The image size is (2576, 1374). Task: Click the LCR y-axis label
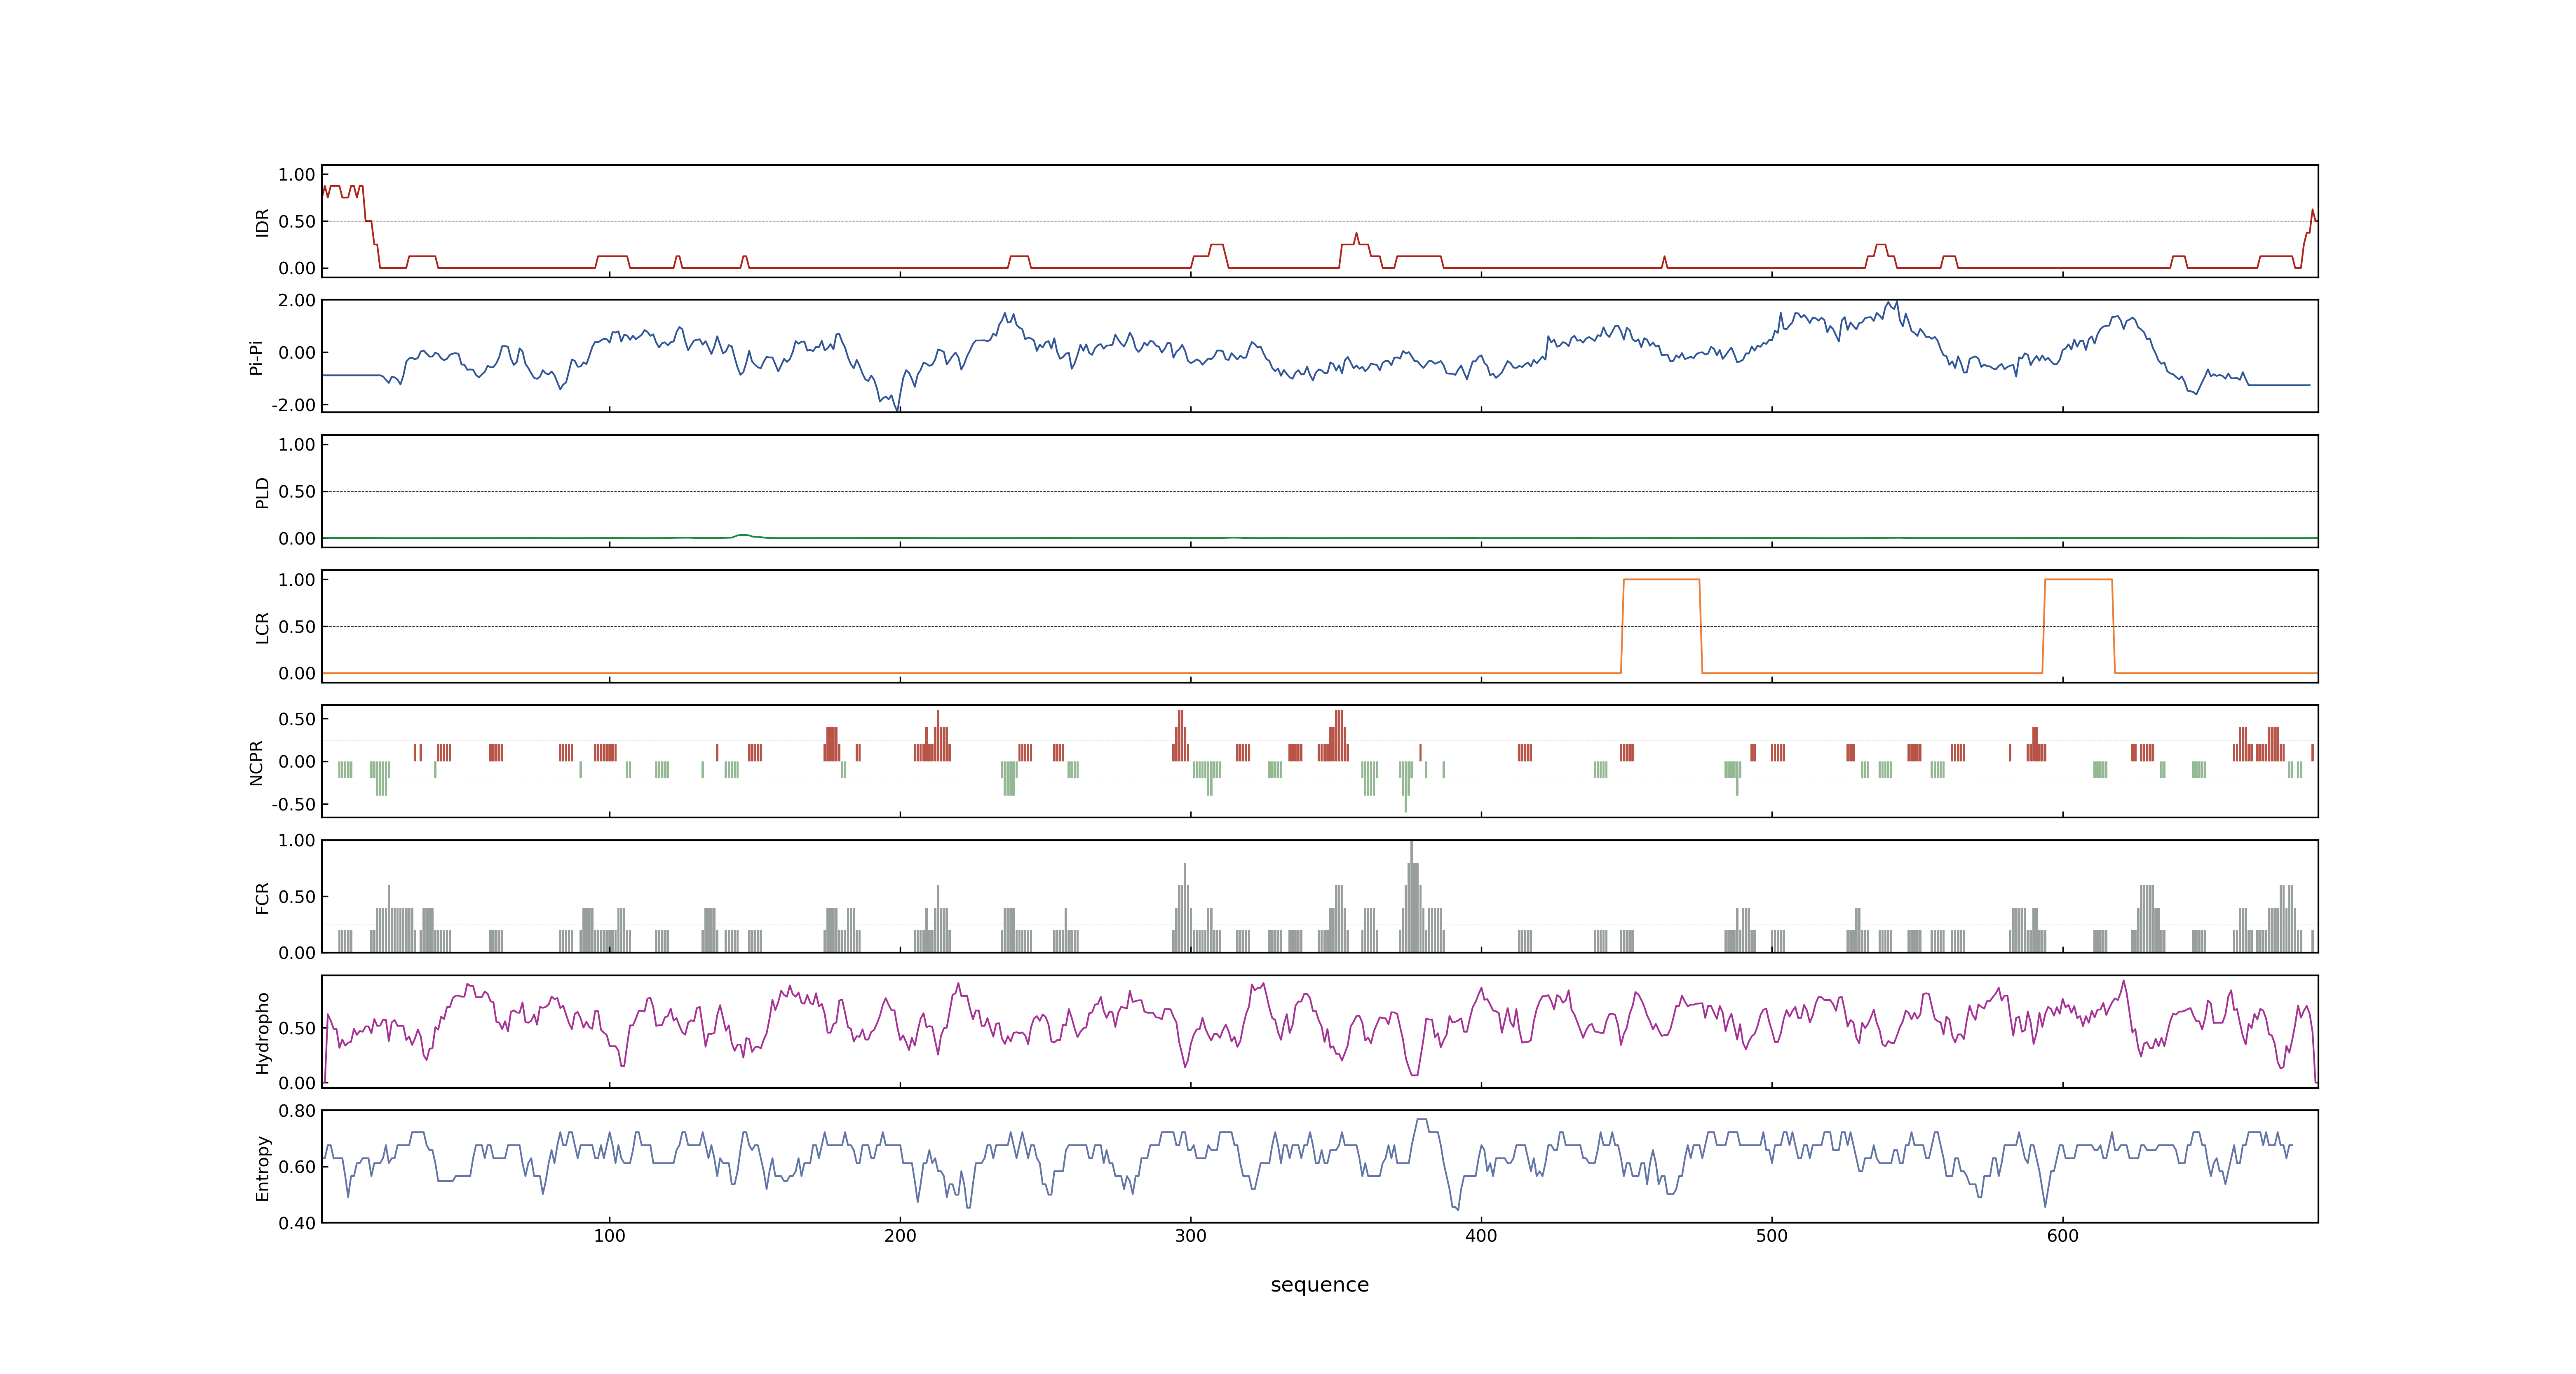[262, 628]
